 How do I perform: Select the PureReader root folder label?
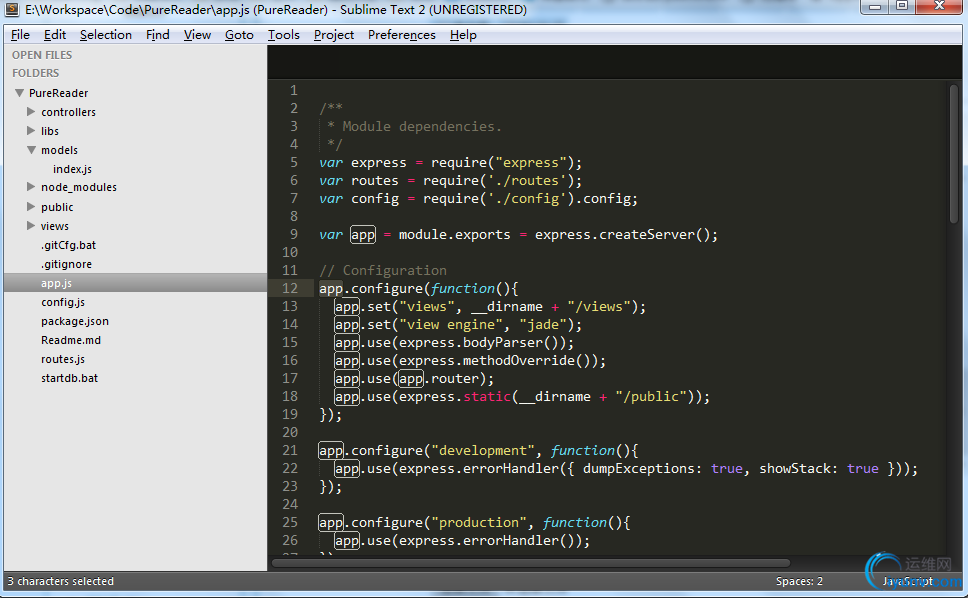59,93
